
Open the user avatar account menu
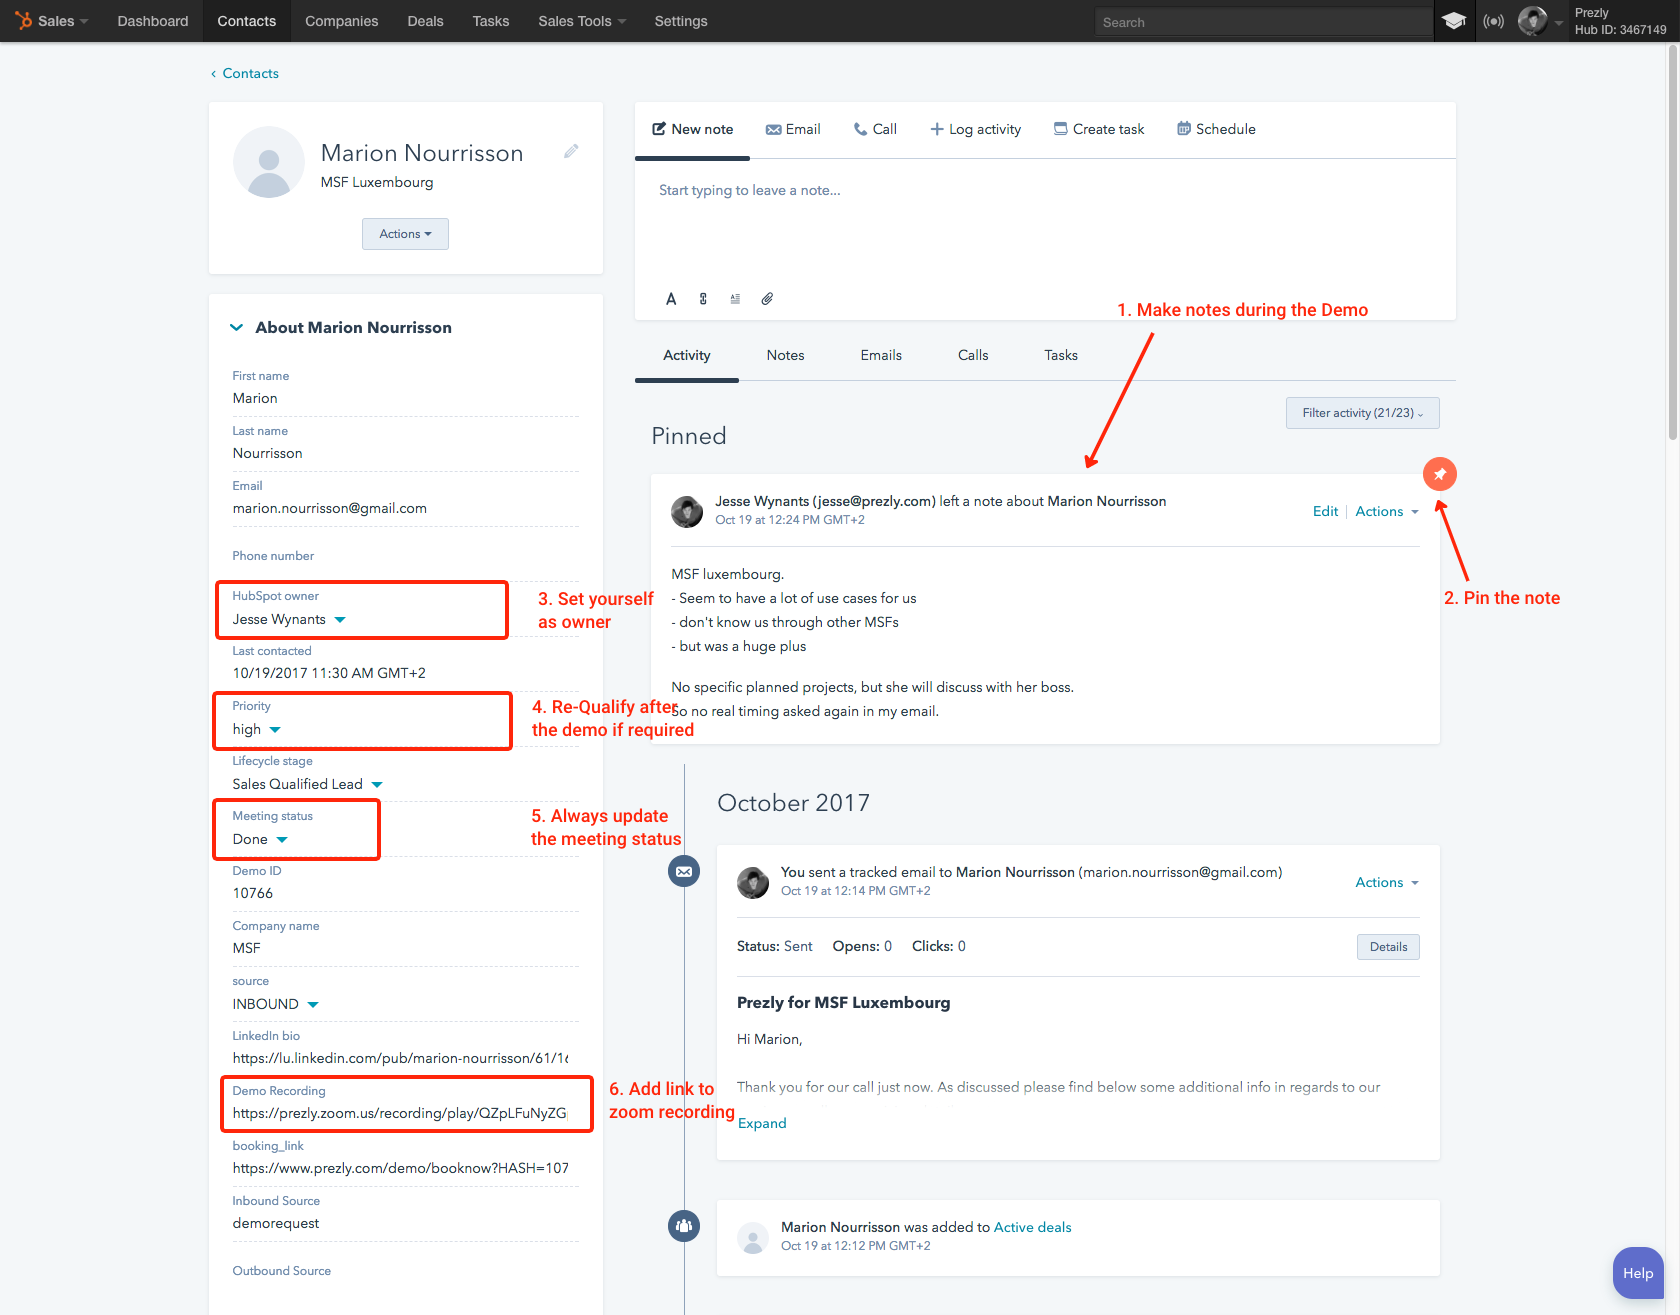[1532, 21]
